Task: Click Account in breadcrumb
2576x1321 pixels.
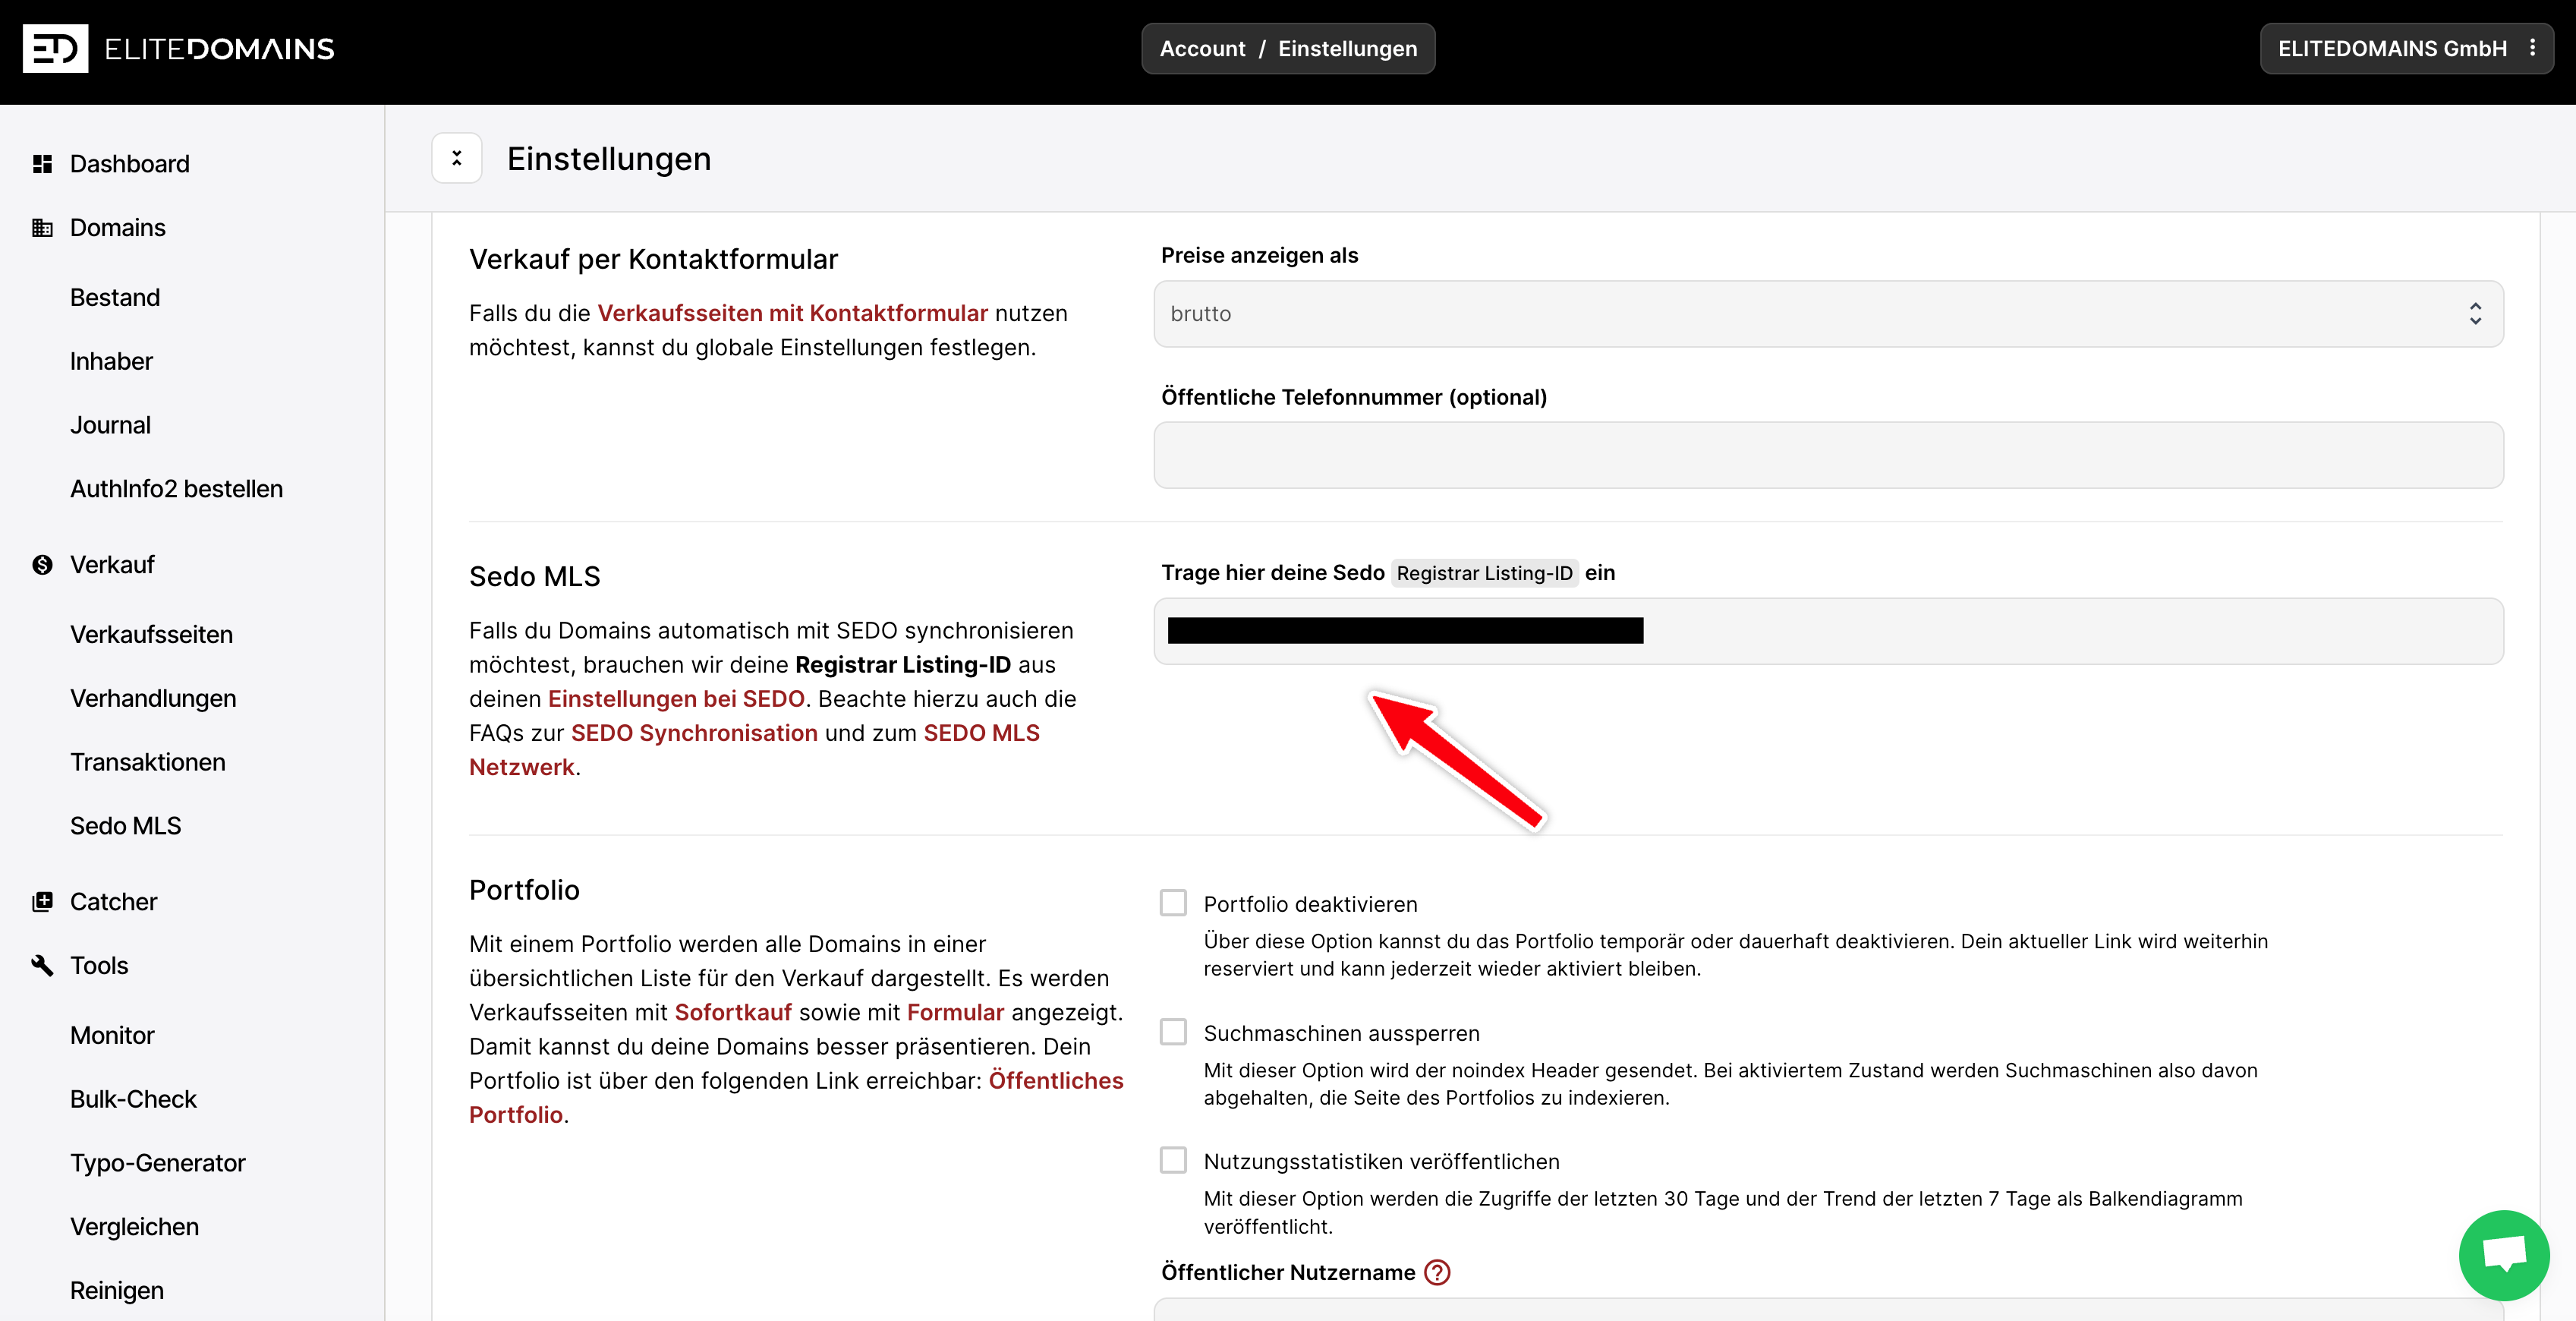Action: 1202,48
